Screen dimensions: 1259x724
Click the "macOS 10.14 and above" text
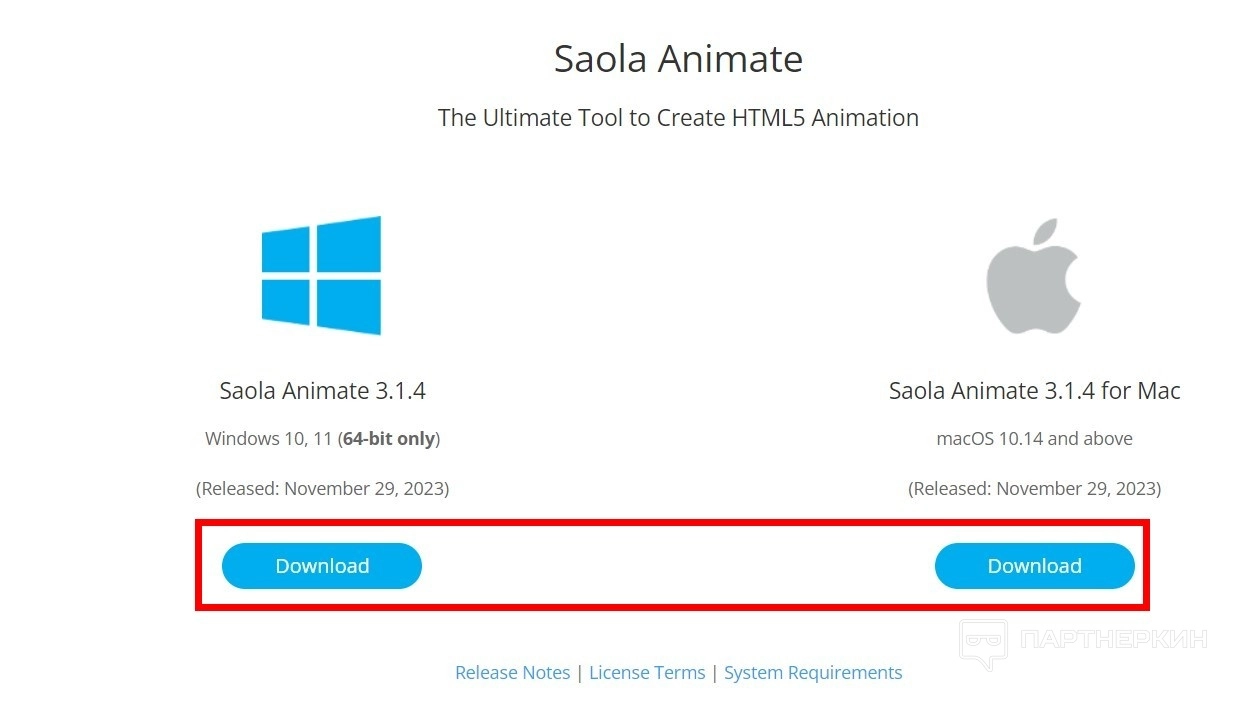[x=1034, y=439]
